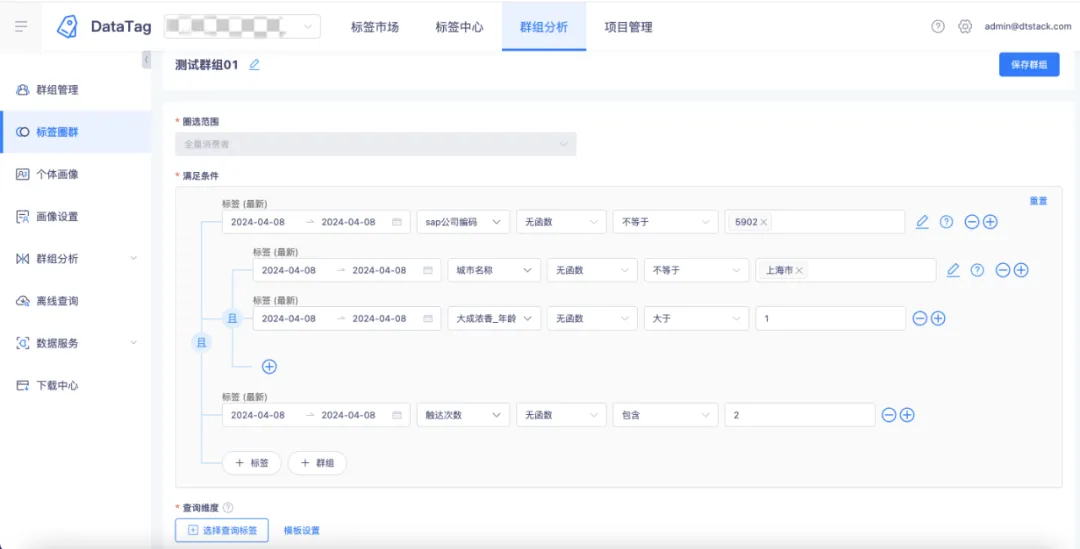Open settings gear icon in header

pyautogui.click(x=965, y=26)
